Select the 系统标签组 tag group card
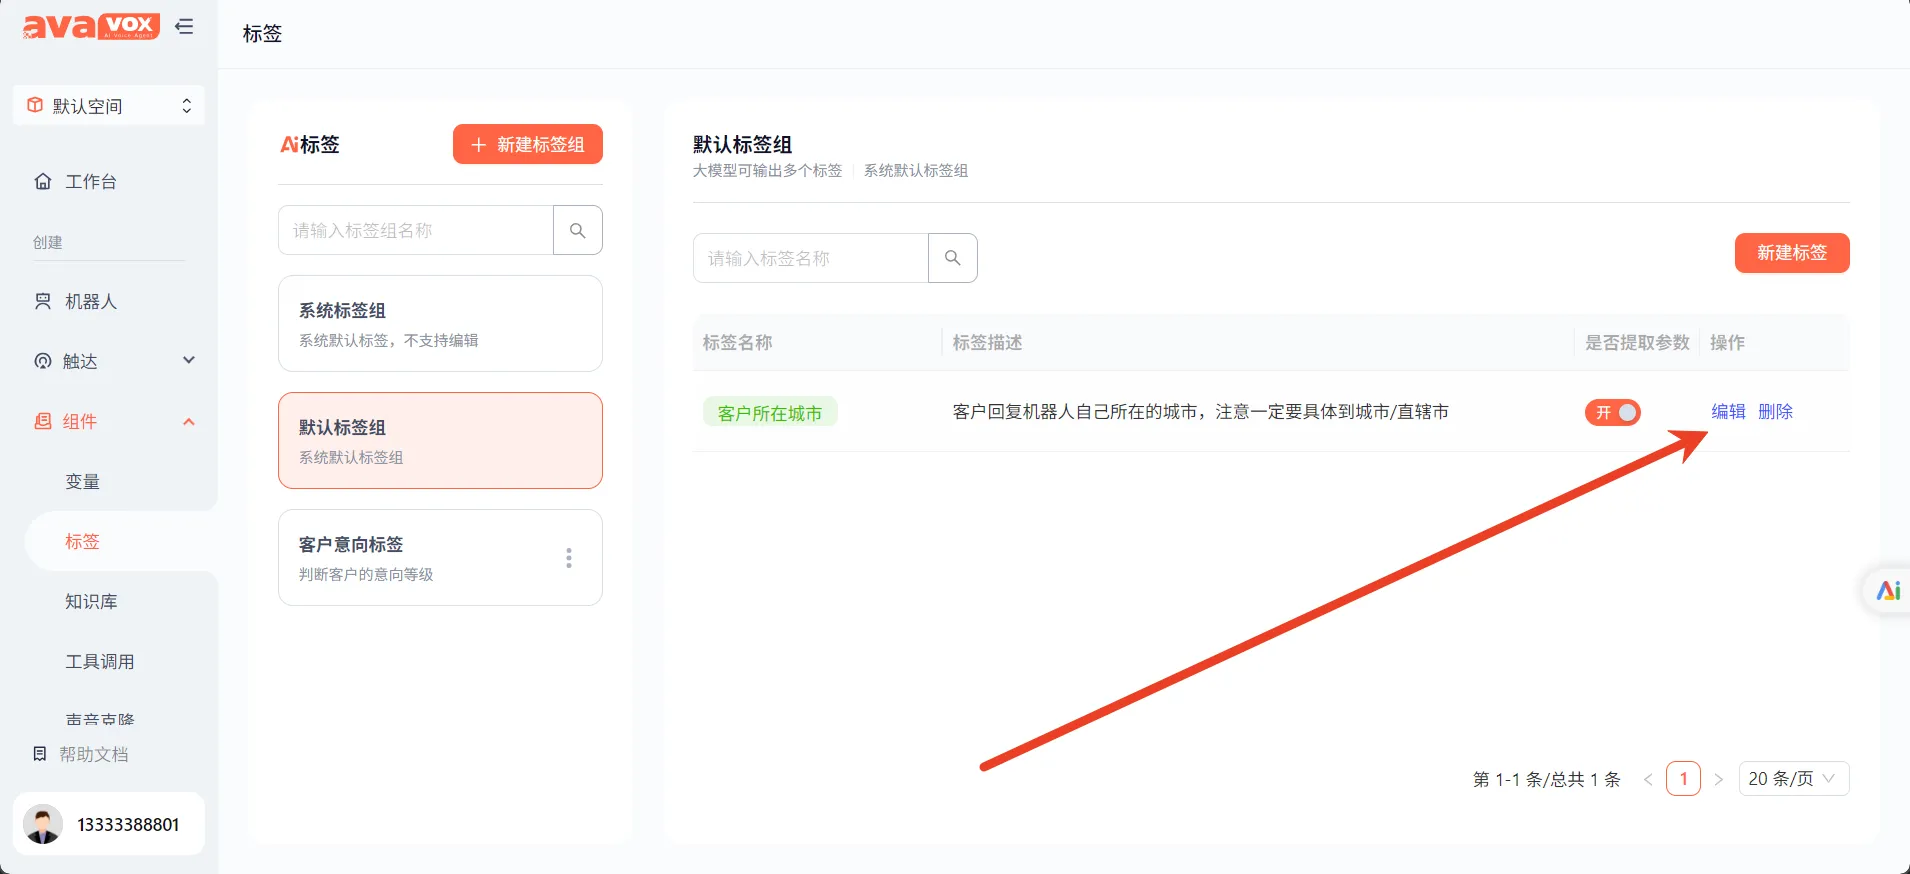The width and height of the screenshot is (1910, 874). (x=440, y=324)
